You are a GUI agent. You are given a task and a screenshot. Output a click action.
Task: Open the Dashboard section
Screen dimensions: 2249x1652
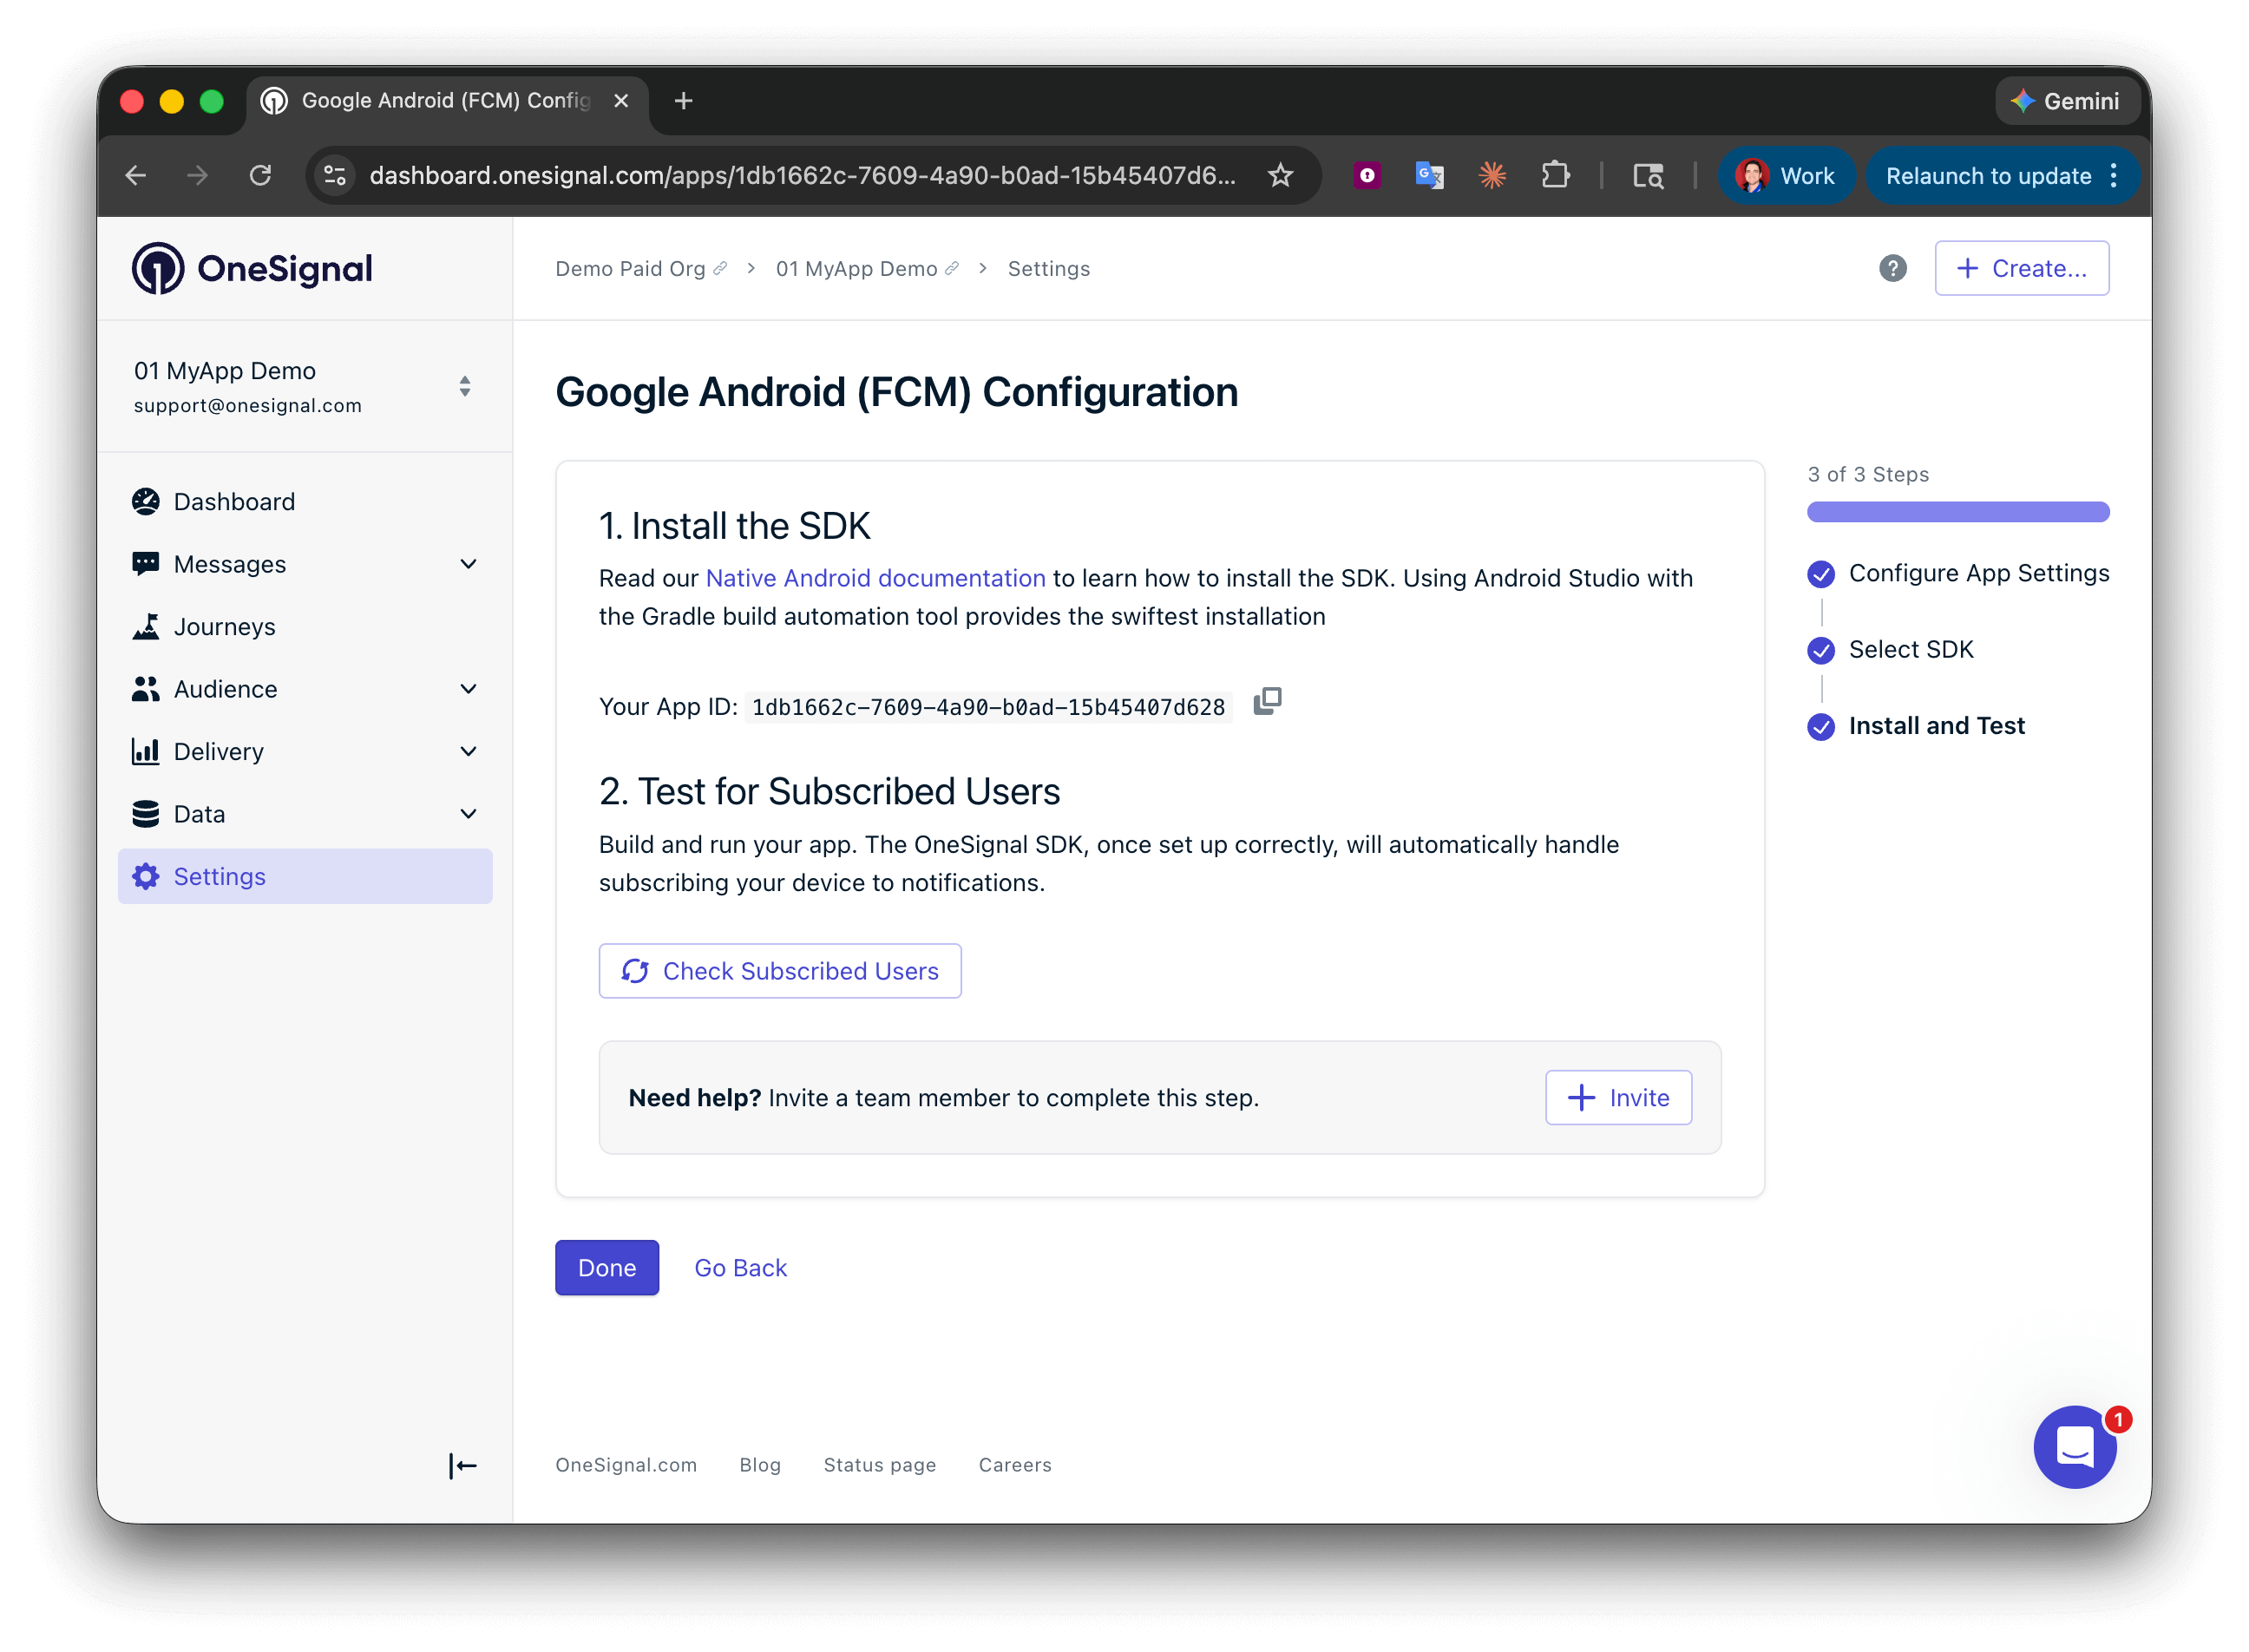click(x=233, y=501)
